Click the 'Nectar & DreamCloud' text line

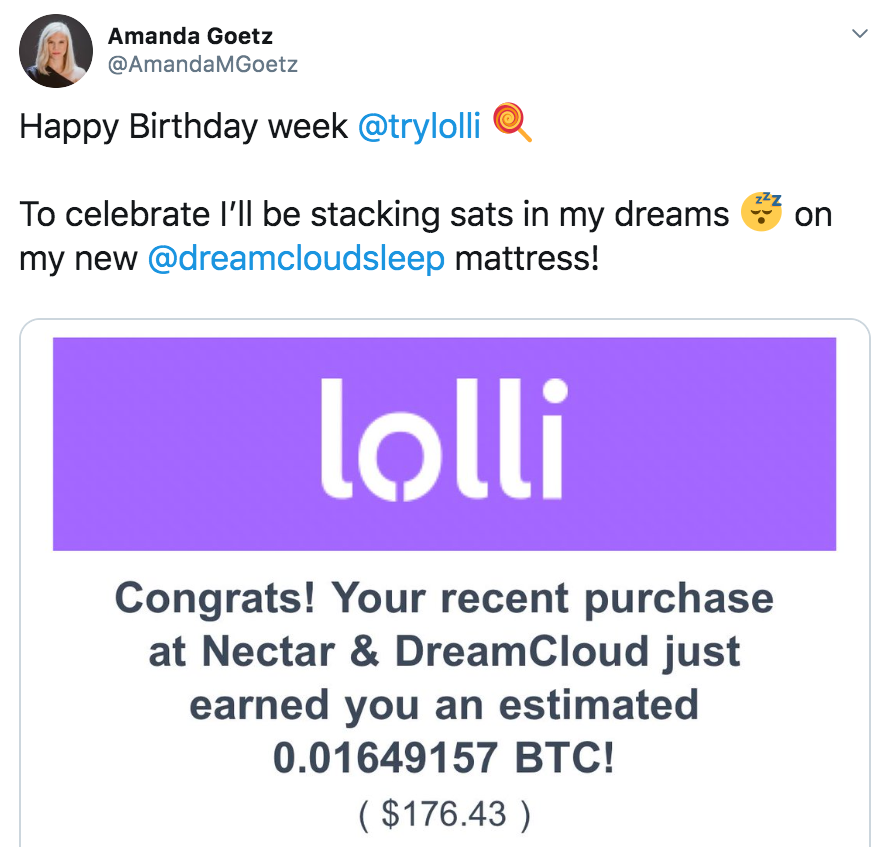pos(425,652)
